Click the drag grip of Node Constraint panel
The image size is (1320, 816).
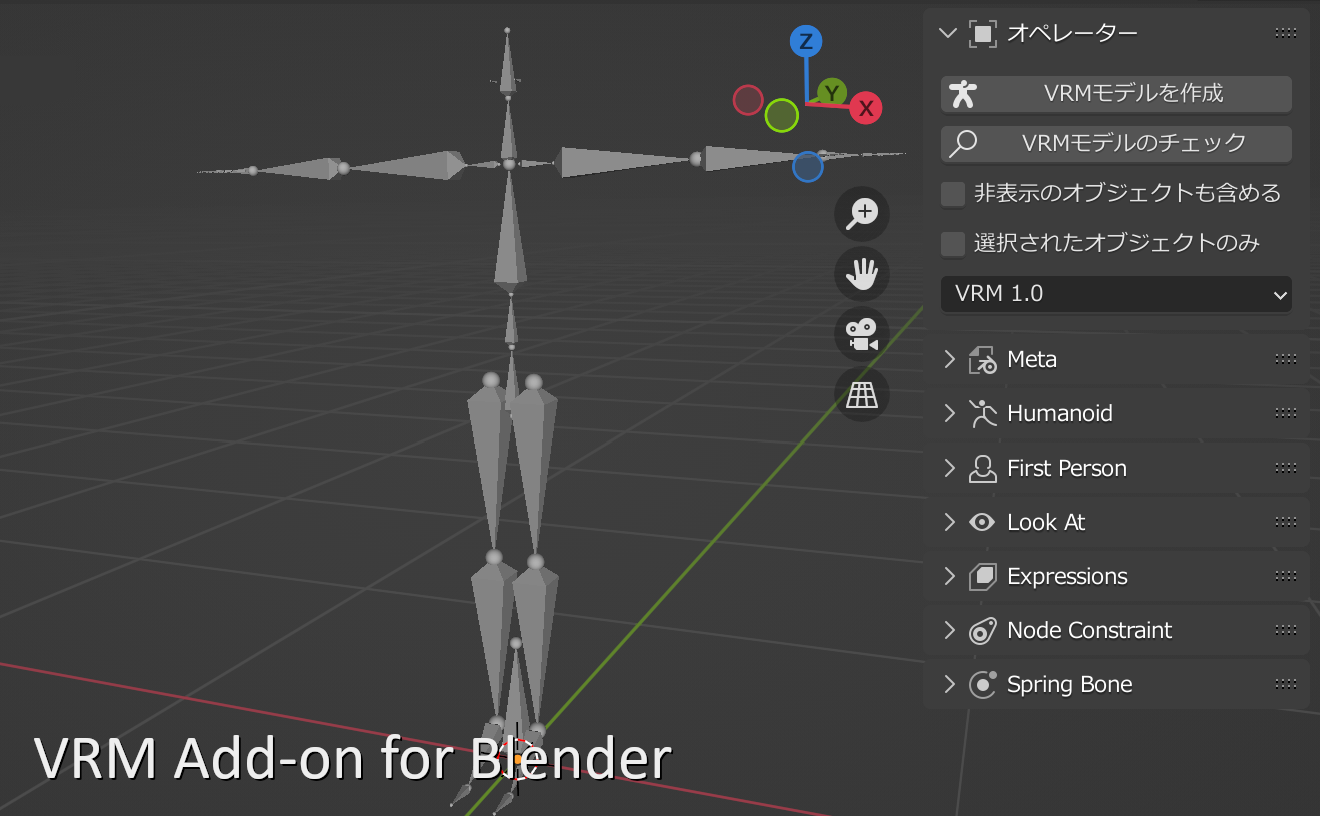(x=1286, y=630)
